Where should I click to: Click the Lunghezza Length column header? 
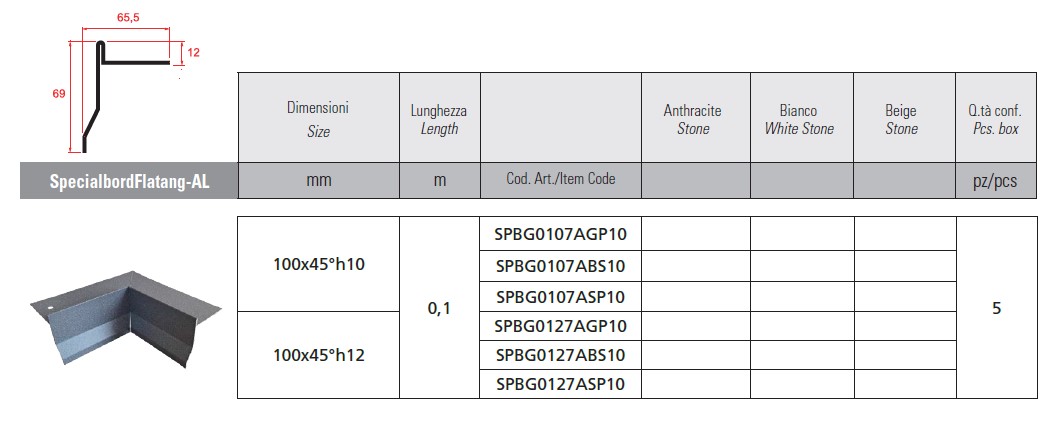(440, 118)
